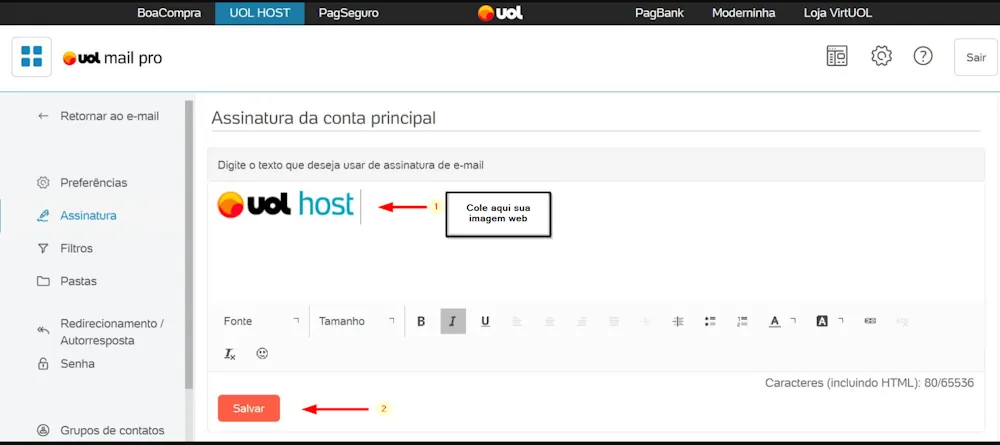
Task: Open the Tamanho size dropdown
Action: 357,321
